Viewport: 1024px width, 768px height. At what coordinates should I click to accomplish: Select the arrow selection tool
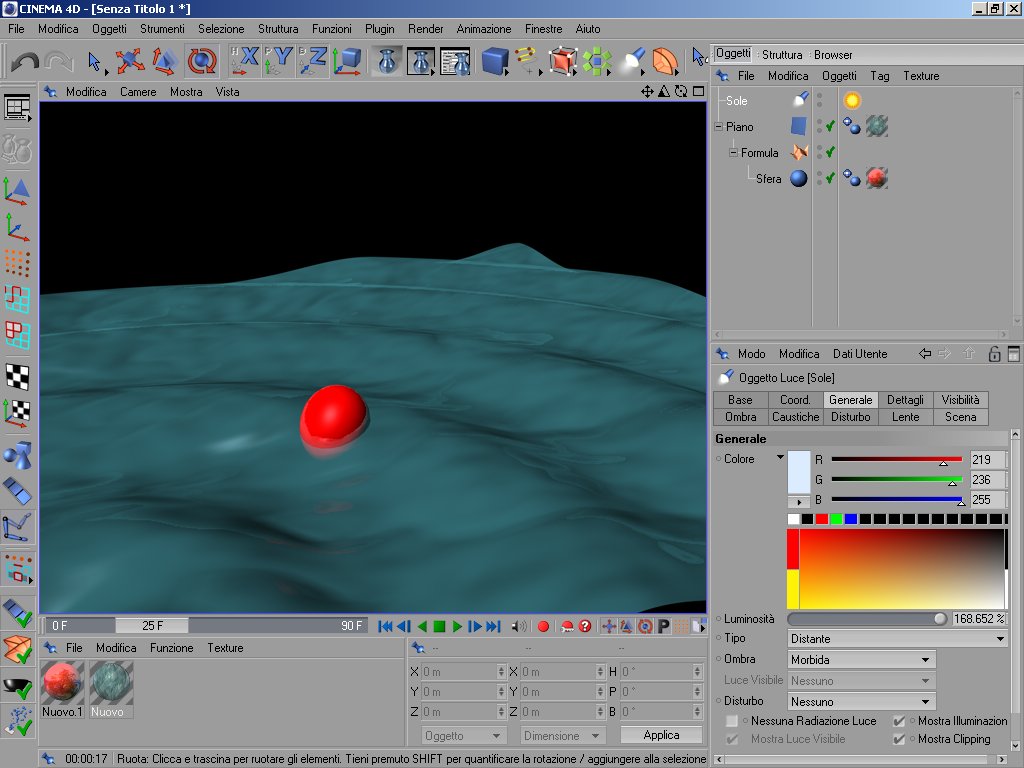tap(95, 61)
